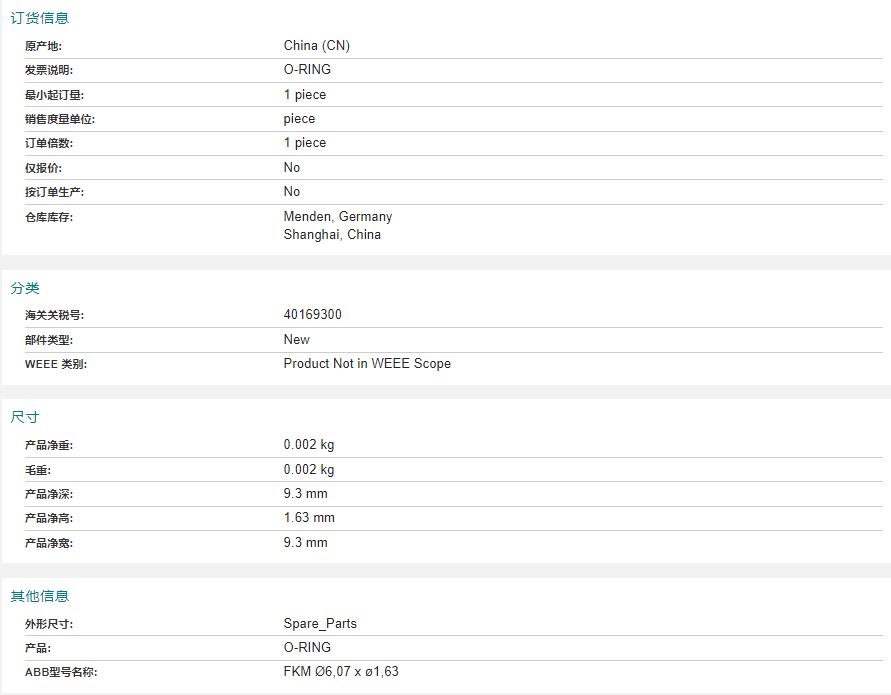891x695 pixels.
Task: Select the China (CN) origin value
Action: pos(317,45)
